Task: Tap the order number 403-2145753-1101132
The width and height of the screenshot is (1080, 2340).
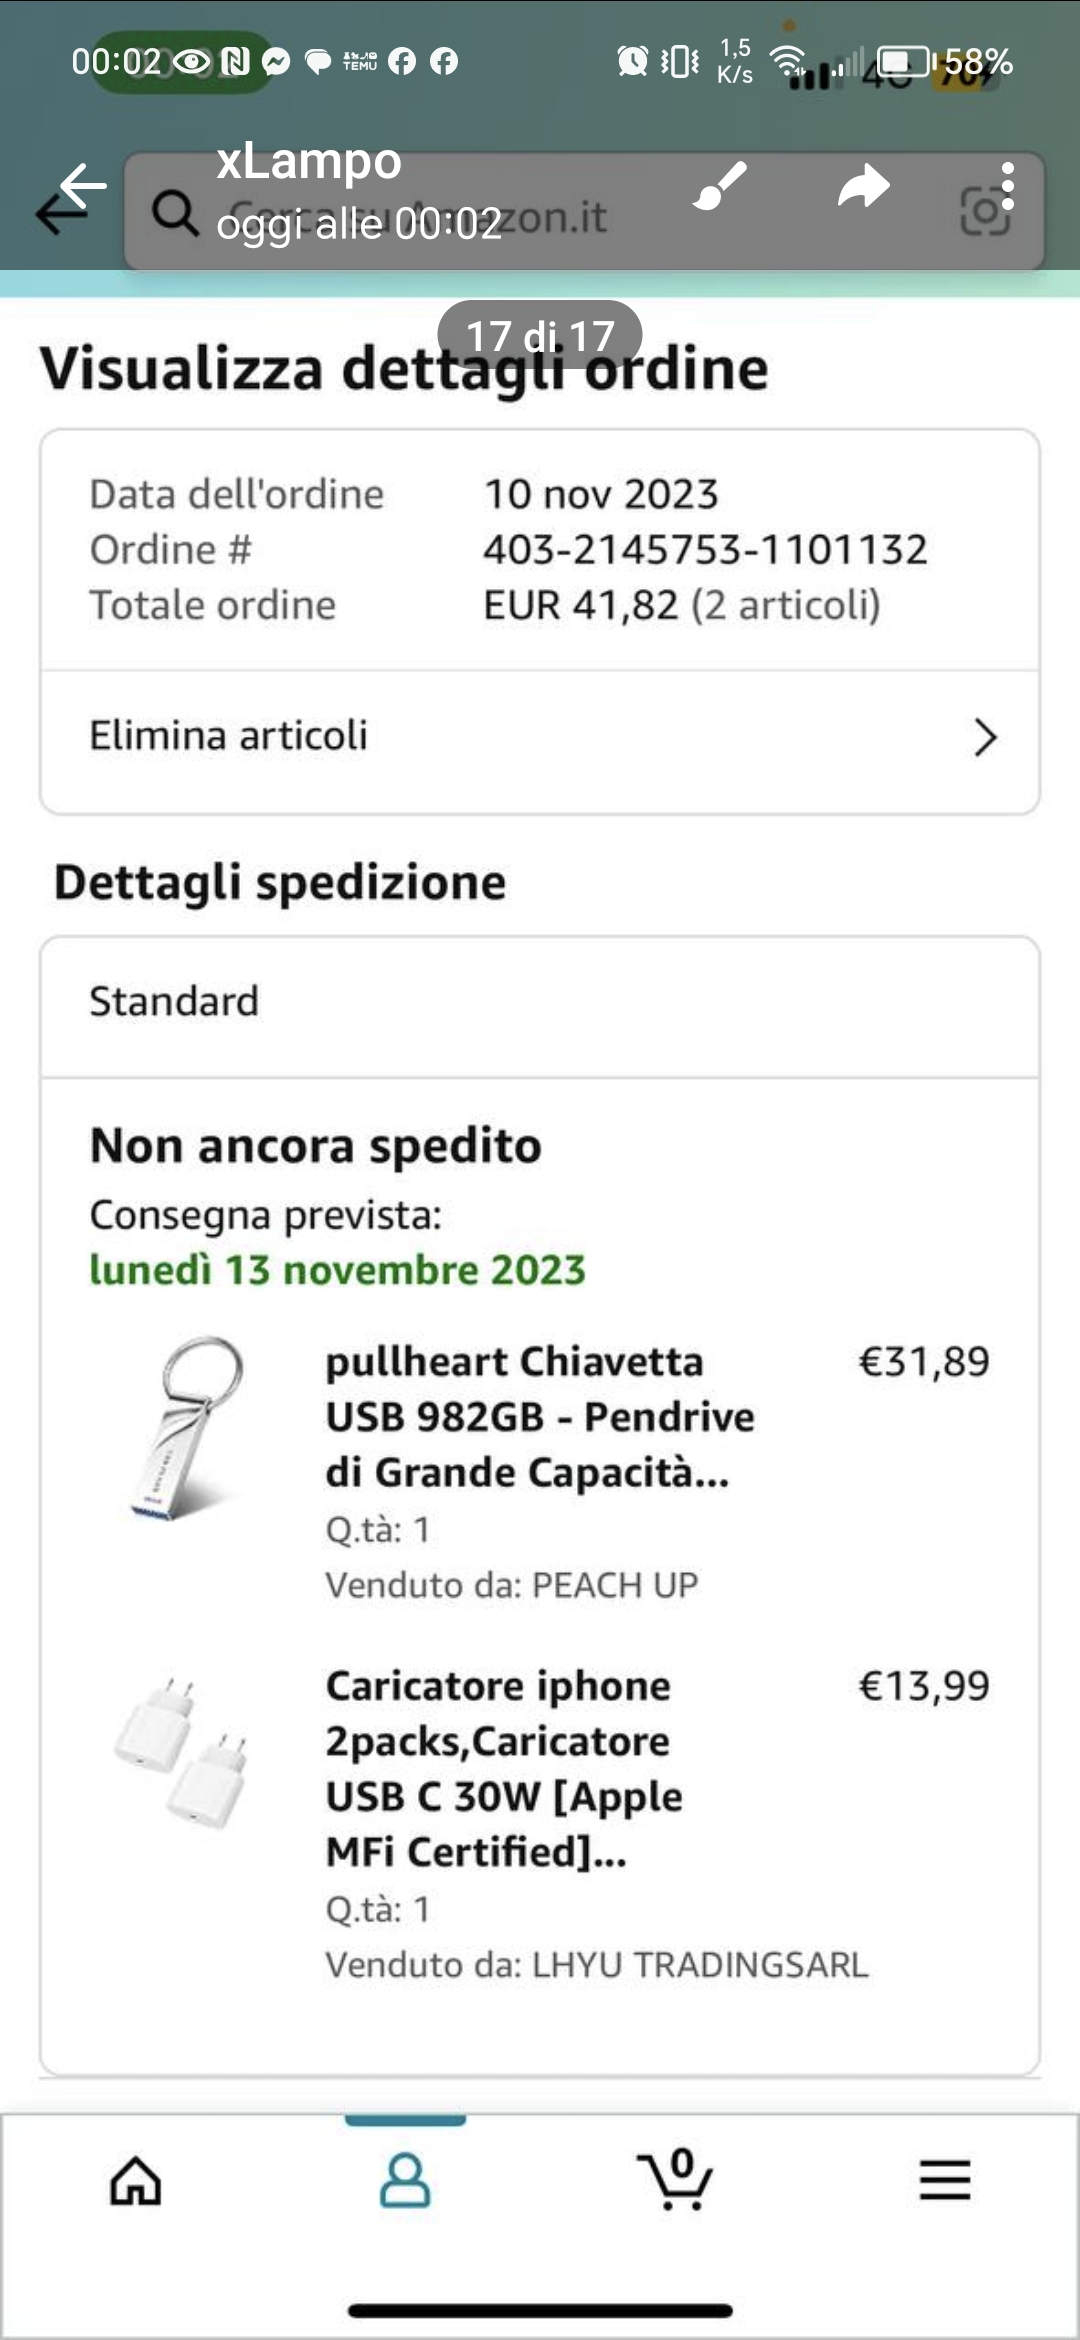Action: pyautogui.click(x=705, y=550)
